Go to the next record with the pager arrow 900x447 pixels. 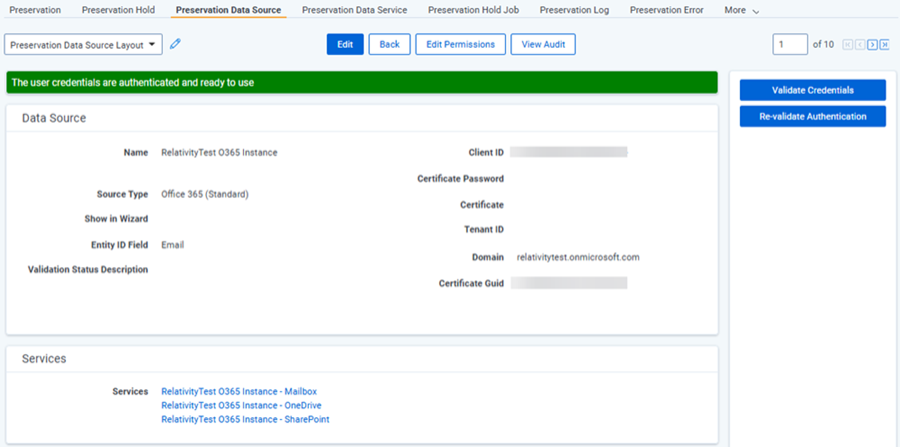tap(872, 45)
